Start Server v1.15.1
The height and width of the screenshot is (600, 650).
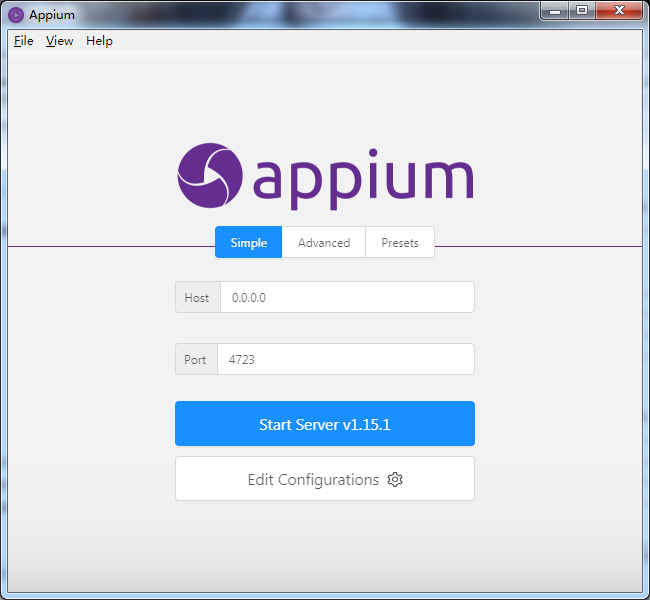(325, 424)
